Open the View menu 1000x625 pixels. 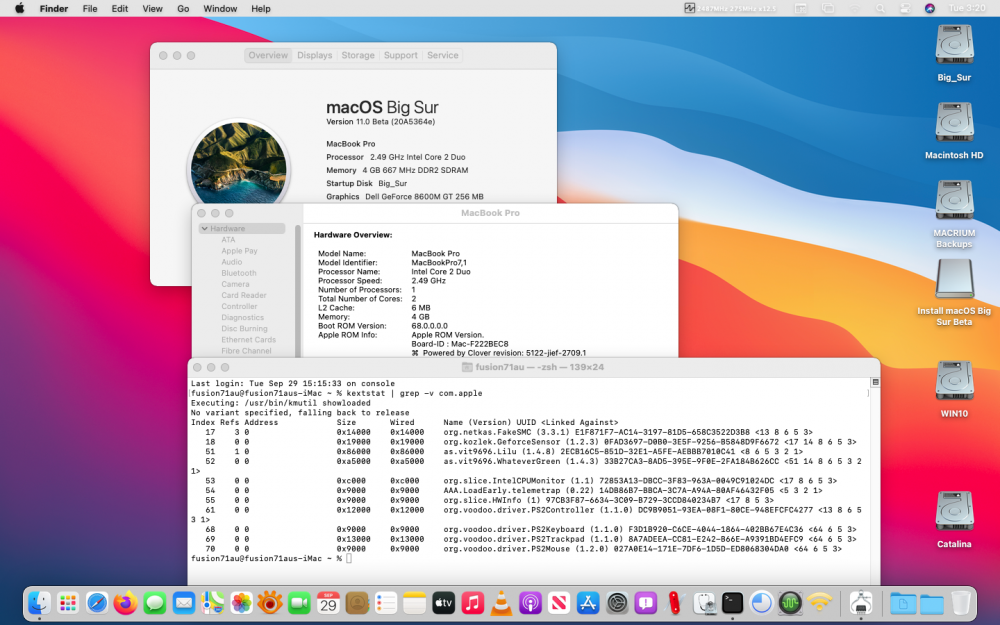click(152, 8)
